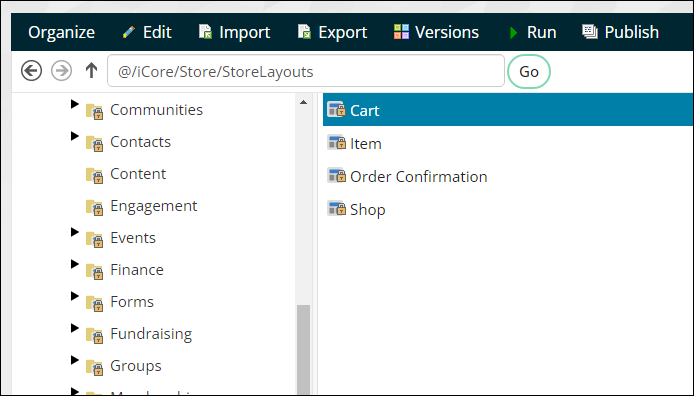This screenshot has width=694, height=396.
Task: Go forward with the right arrow icon
Action: tap(62, 71)
